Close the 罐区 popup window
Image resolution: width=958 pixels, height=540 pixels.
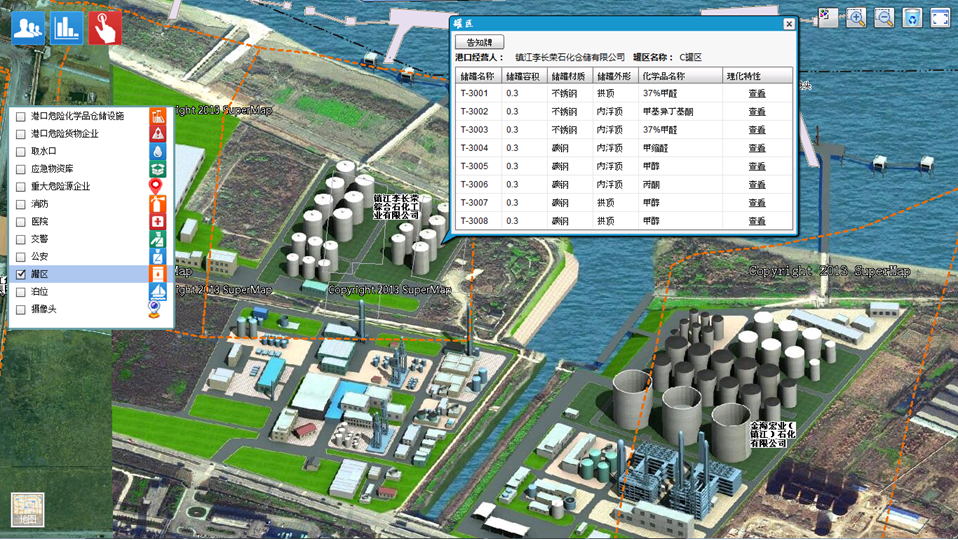tap(788, 24)
